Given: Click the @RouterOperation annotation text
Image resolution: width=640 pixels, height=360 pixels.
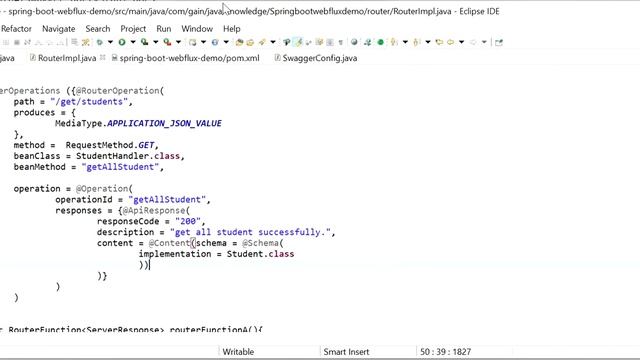Looking at the screenshot, I should [x=117, y=91].
